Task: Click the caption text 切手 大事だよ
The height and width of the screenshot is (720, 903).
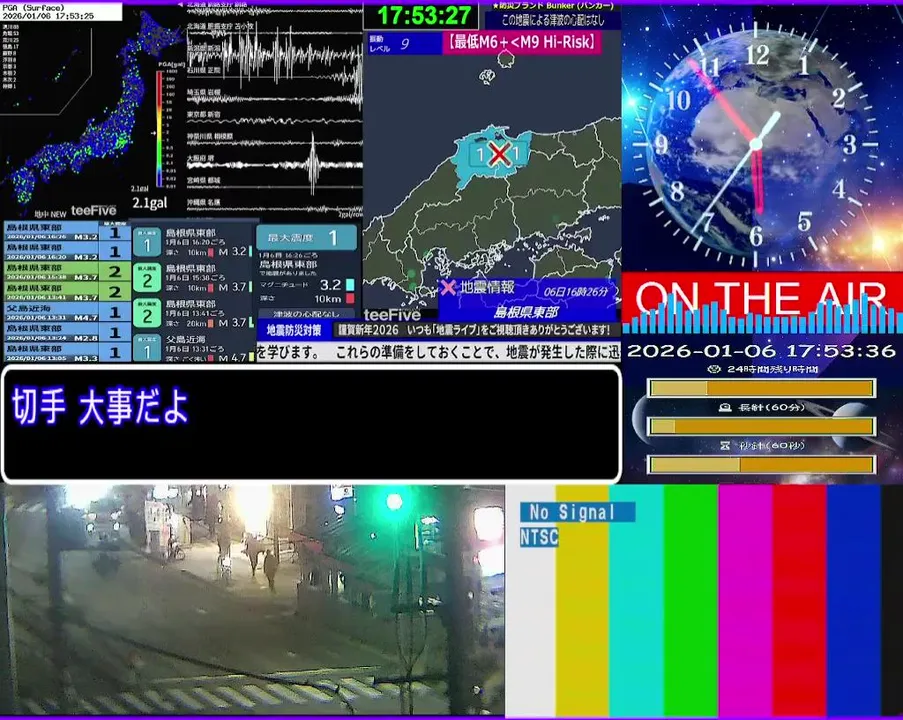Action: pyautogui.click(x=100, y=407)
